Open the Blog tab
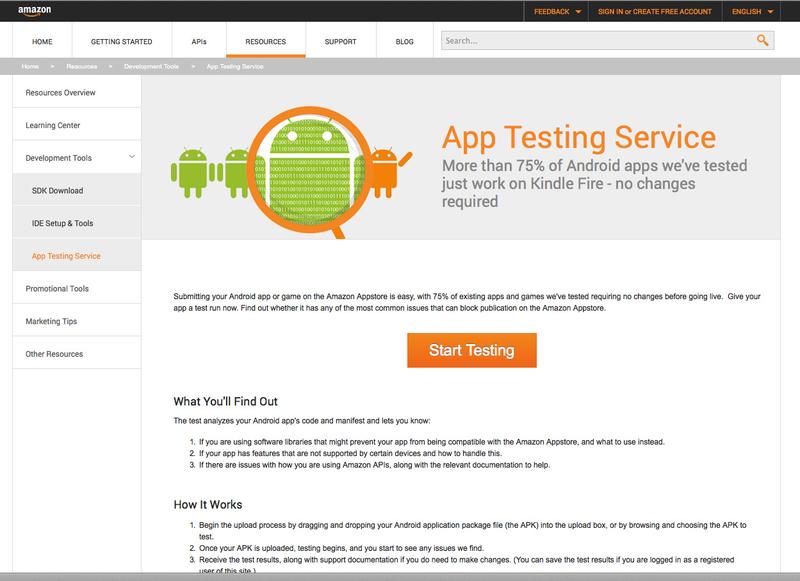The width and height of the screenshot is (800, 581). [405, 41]
